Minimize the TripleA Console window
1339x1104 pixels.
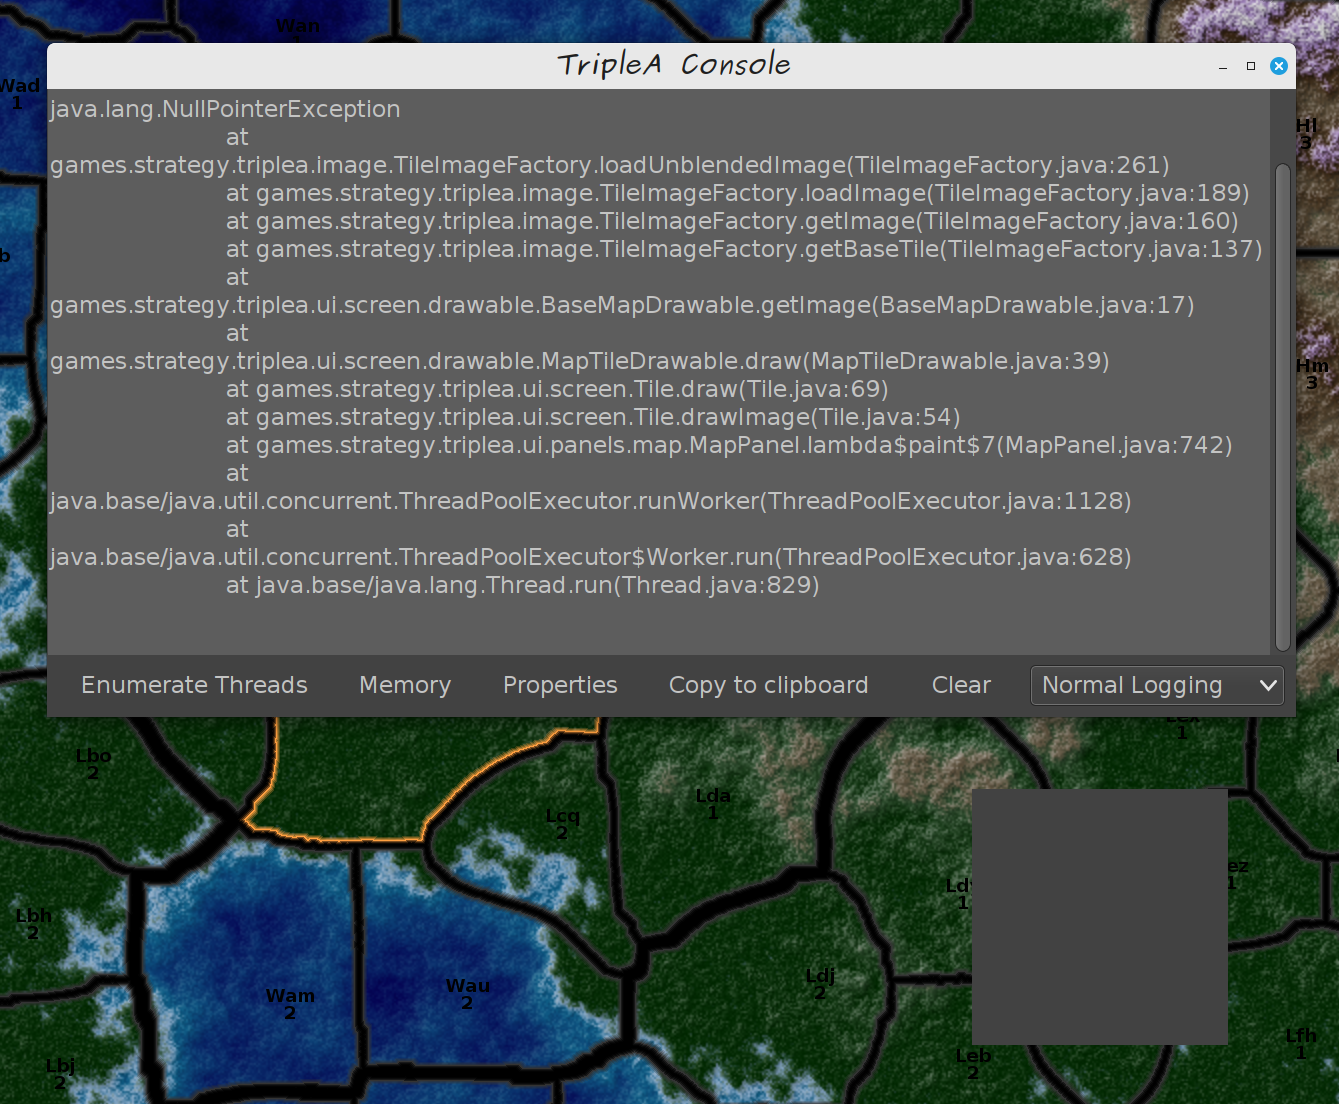pyautogui.click(x=1223, y=66)
